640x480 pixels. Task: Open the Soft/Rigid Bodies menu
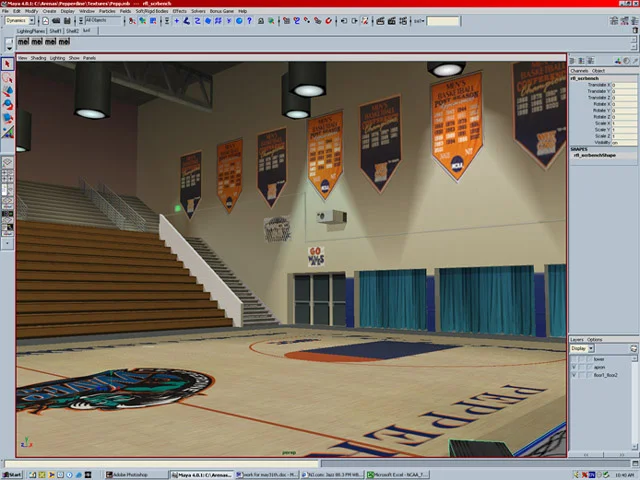click(x=152, y=11)
